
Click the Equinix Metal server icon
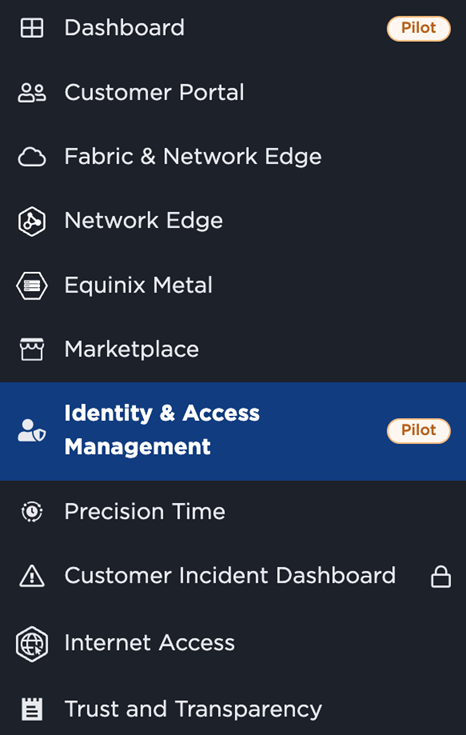[32, 285]
